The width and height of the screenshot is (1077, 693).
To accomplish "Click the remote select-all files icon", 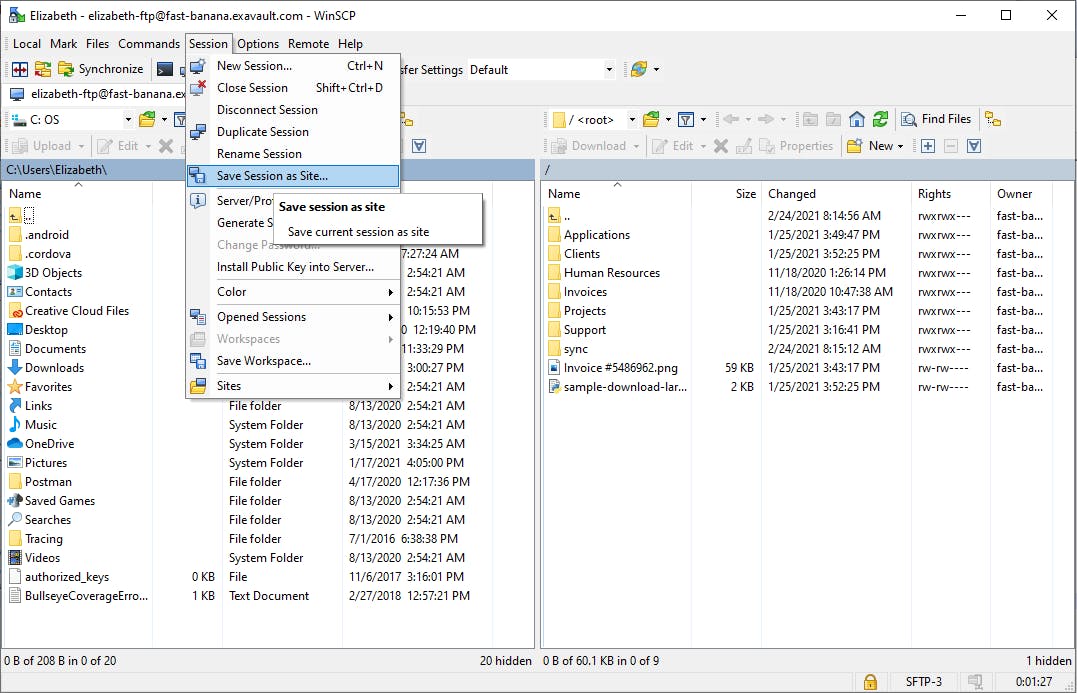I will pyautogui.click(x=973, y=146).
